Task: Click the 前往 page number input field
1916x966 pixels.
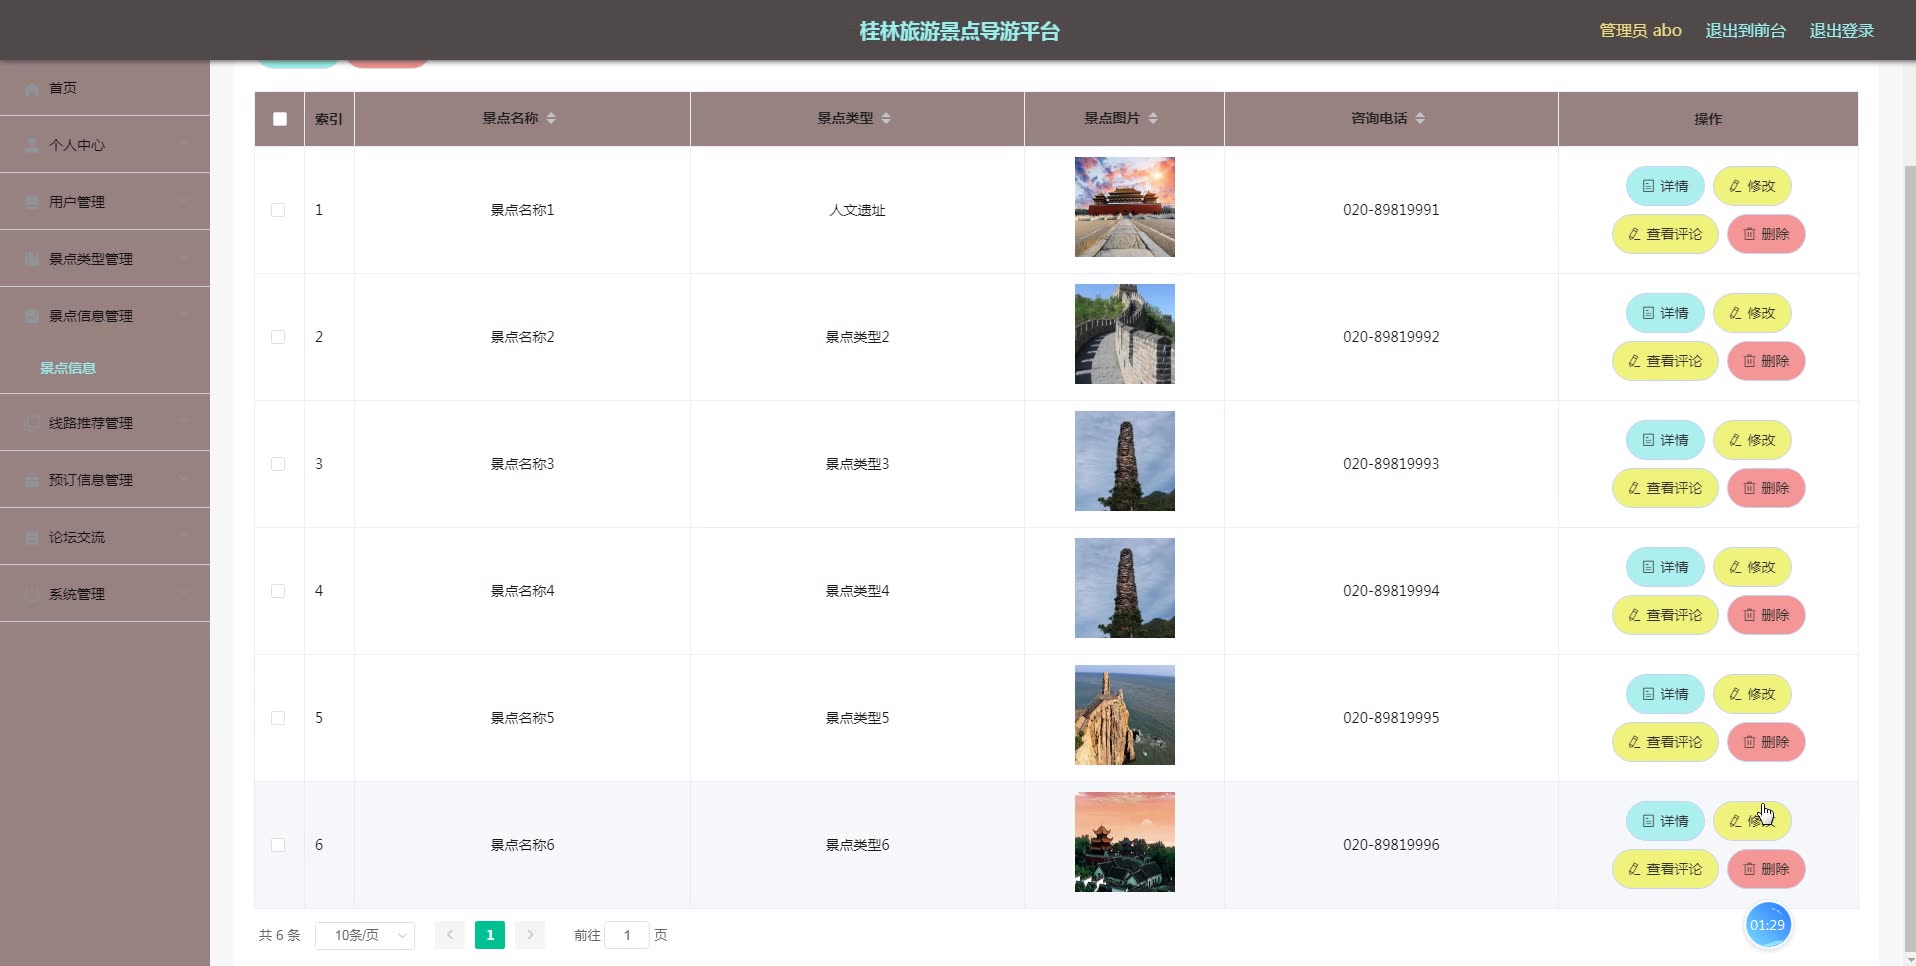Action: [627, 935]
